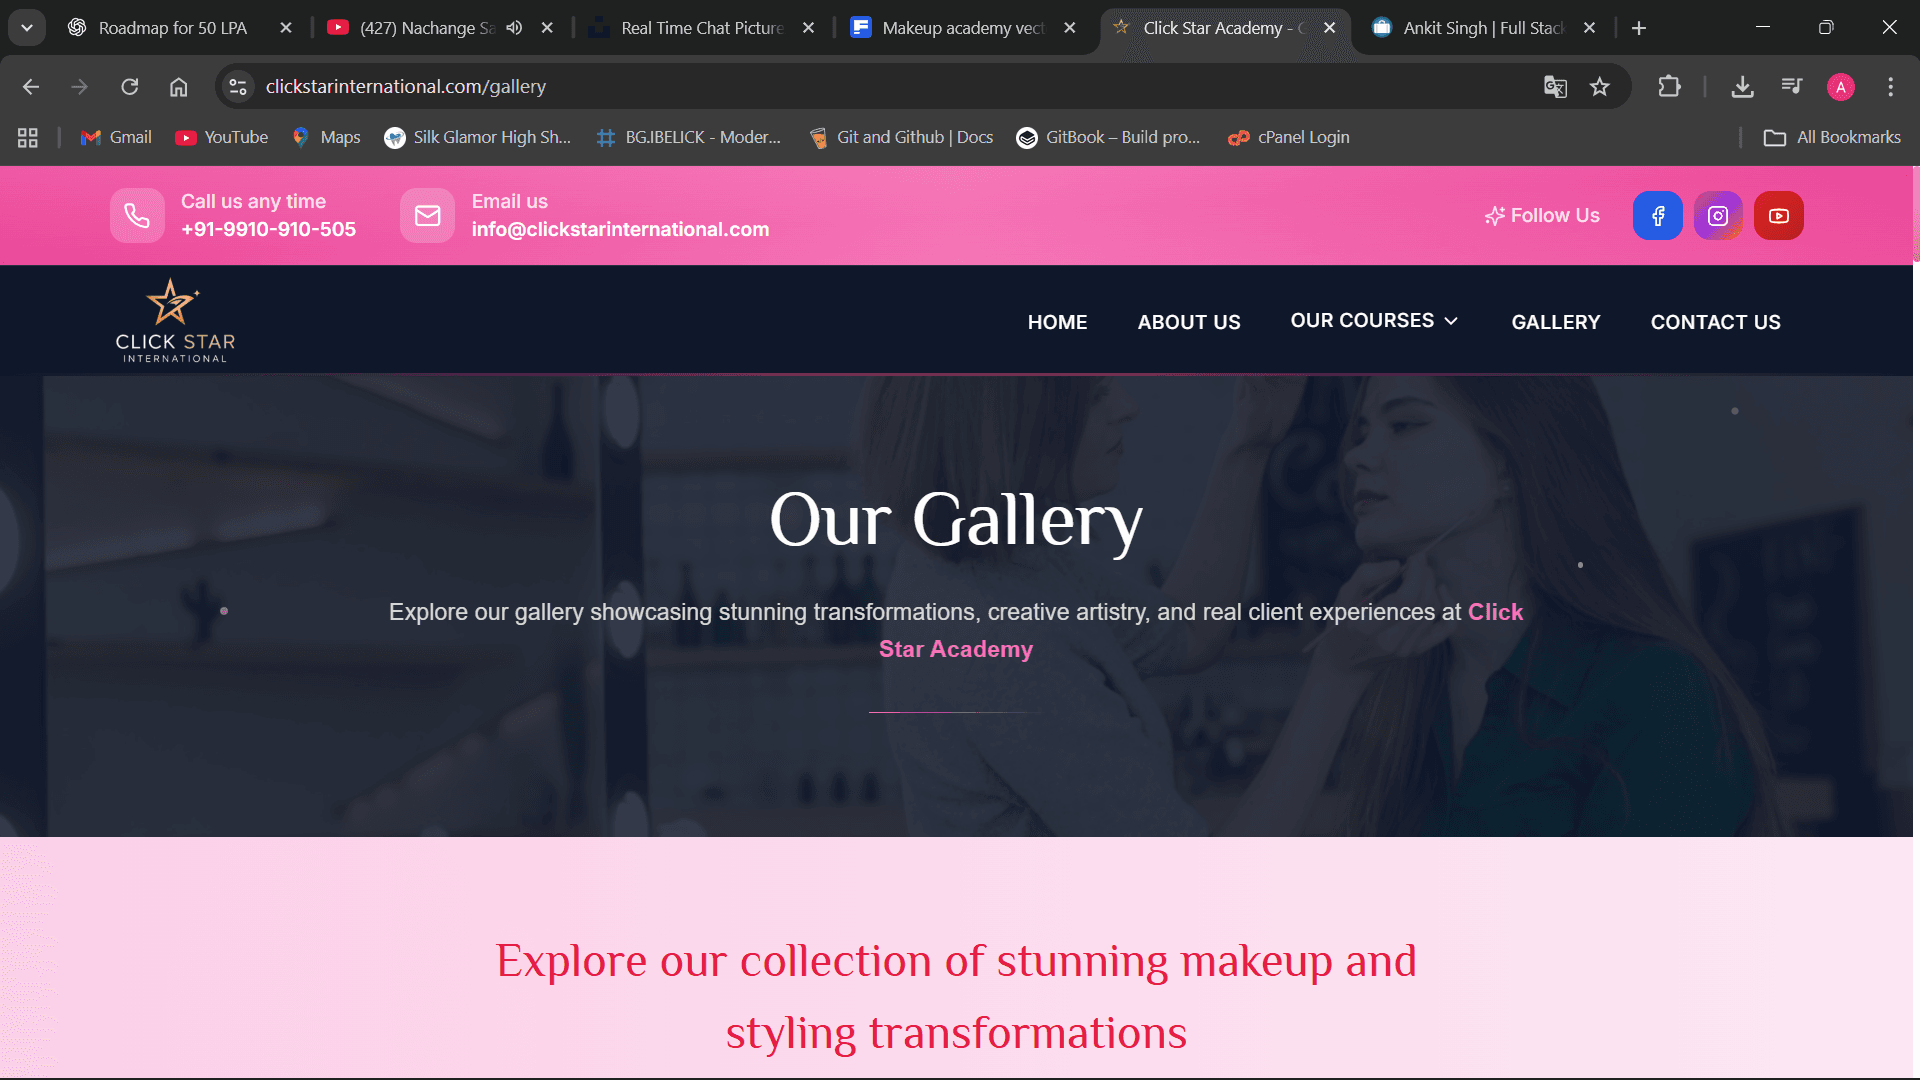Open the Extensions puzzle icon

pos(1669,87)
